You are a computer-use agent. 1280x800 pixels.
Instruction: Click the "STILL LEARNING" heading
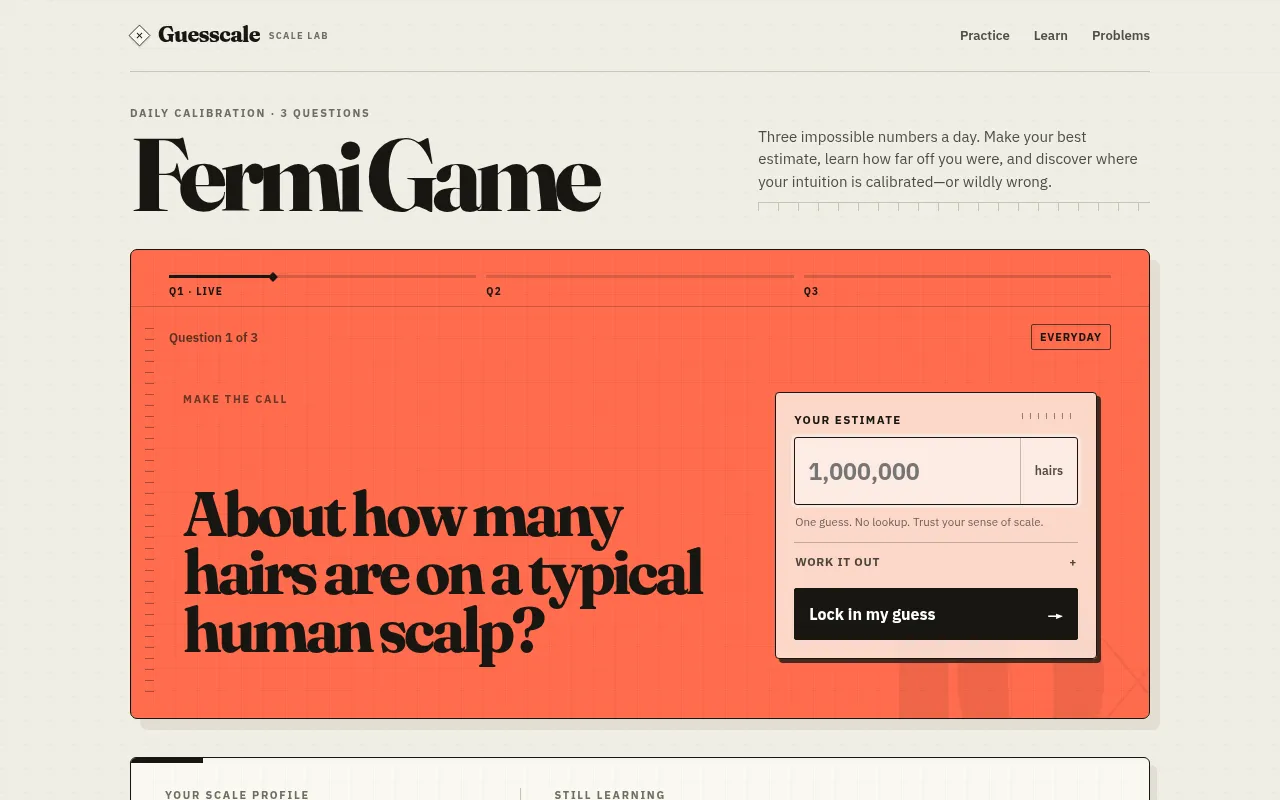click(610, 795)
